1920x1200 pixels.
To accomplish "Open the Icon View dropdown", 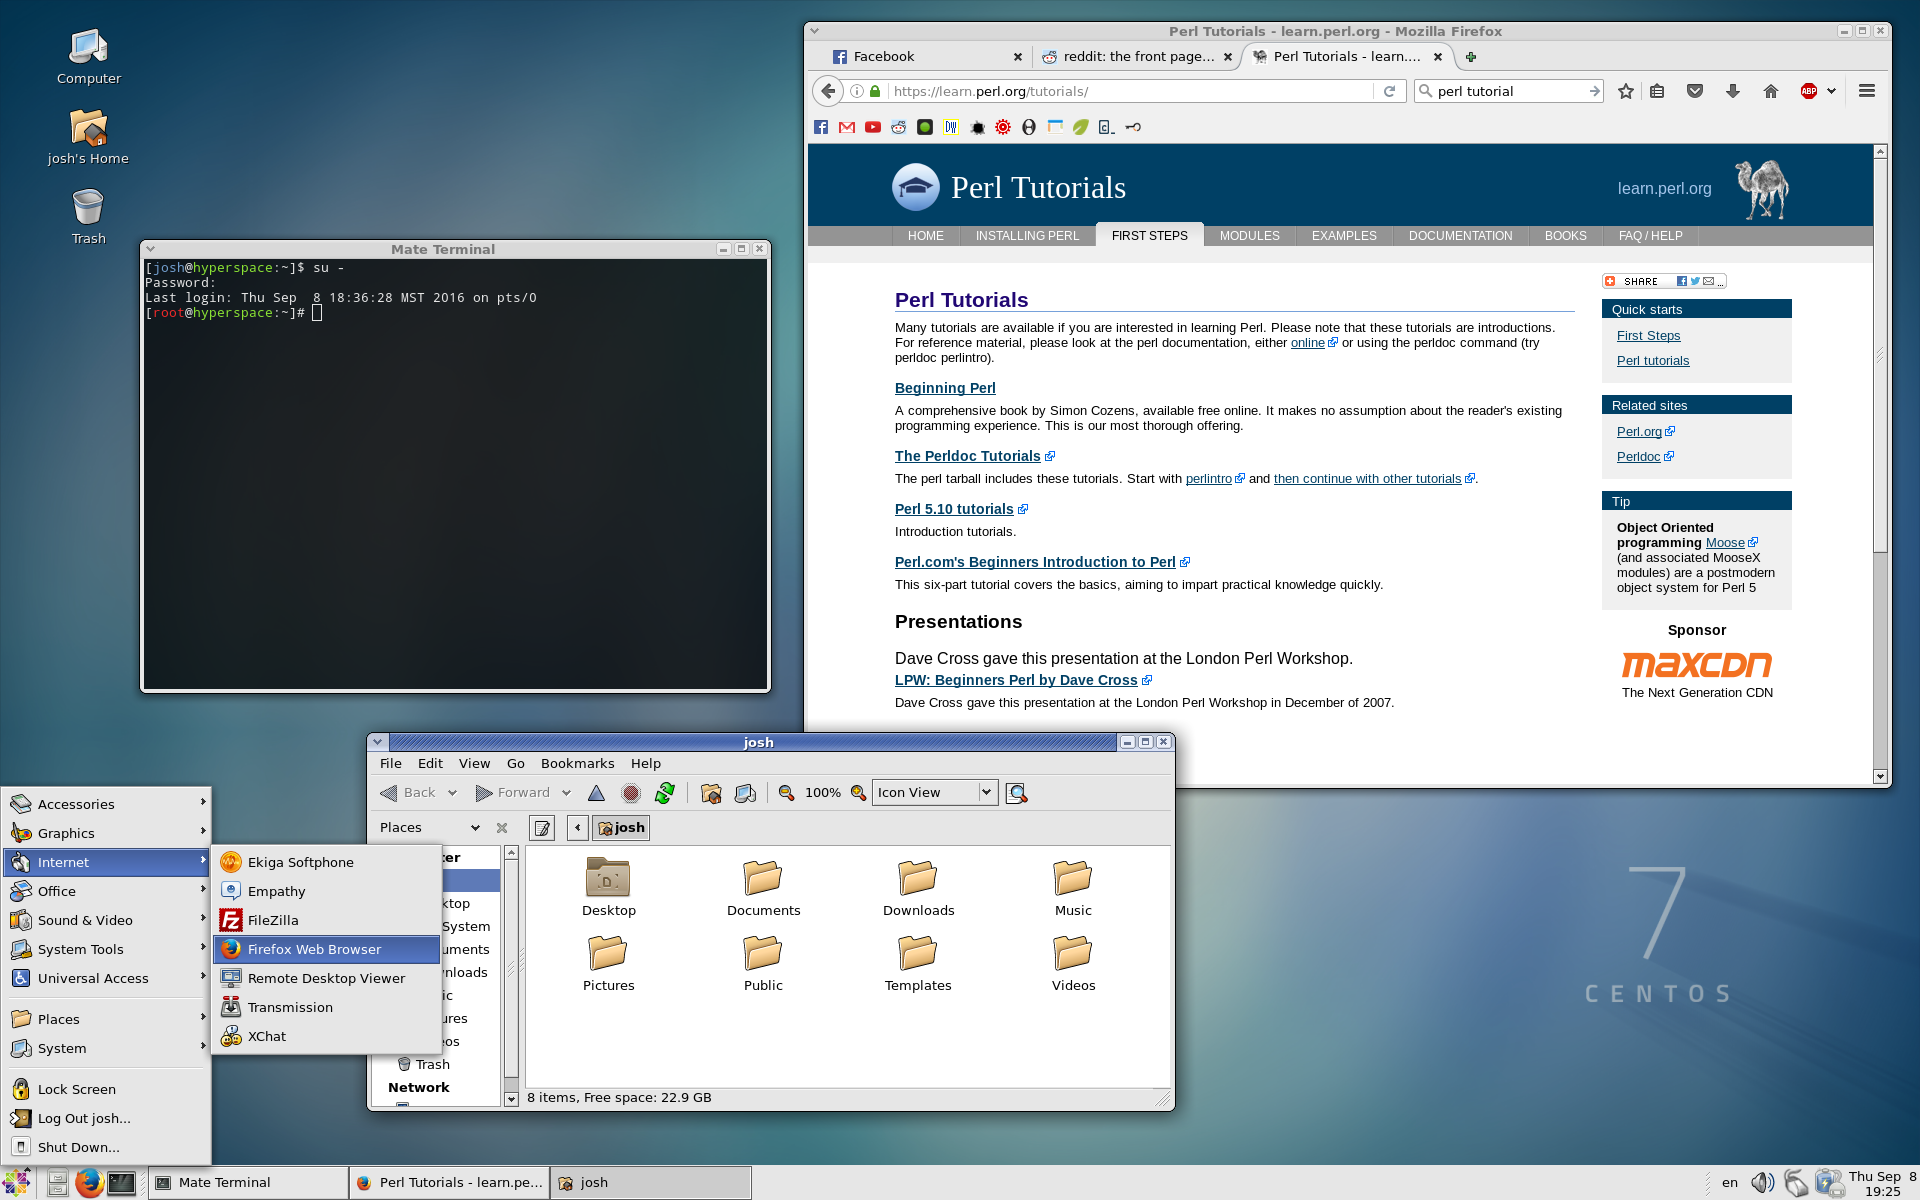I will pyautogui.click(x=985, y=793).
